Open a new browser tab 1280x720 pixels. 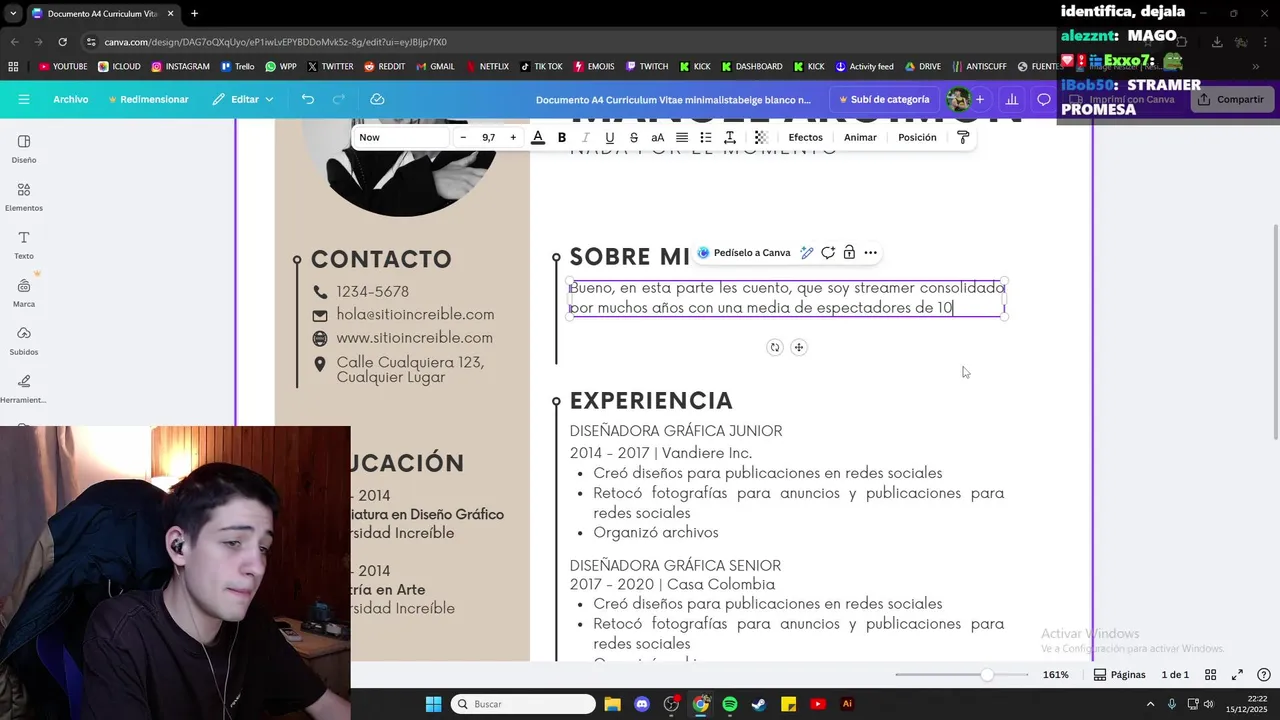(194, 14)
